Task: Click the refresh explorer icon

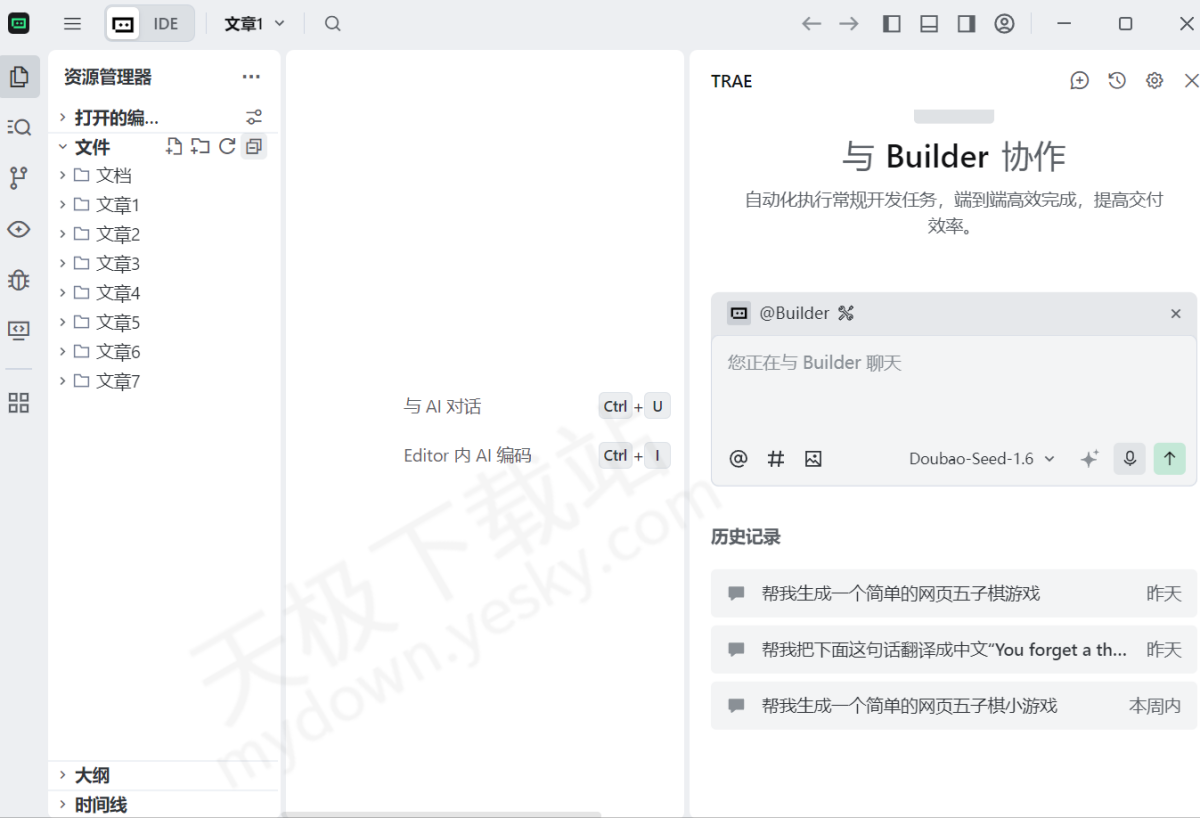Action: click(x=227, y=147)
